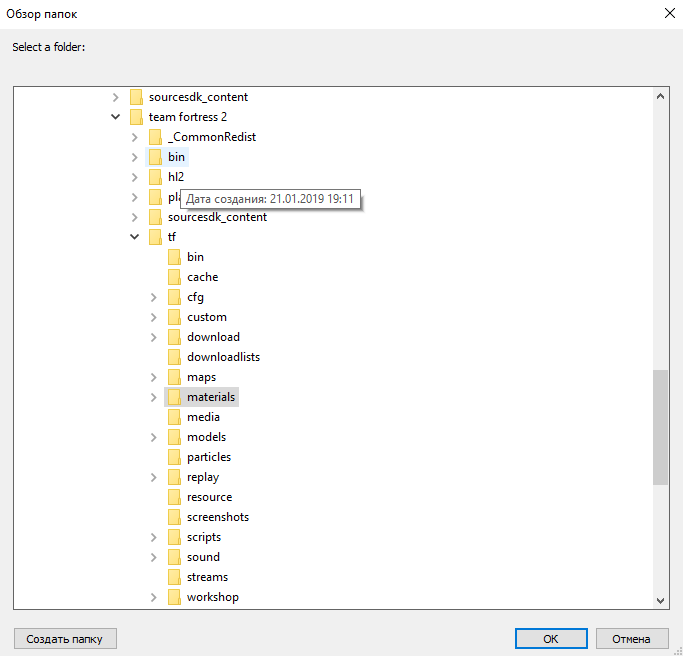Select the materials folder name
683x656 pixels.
pos(211,397)
